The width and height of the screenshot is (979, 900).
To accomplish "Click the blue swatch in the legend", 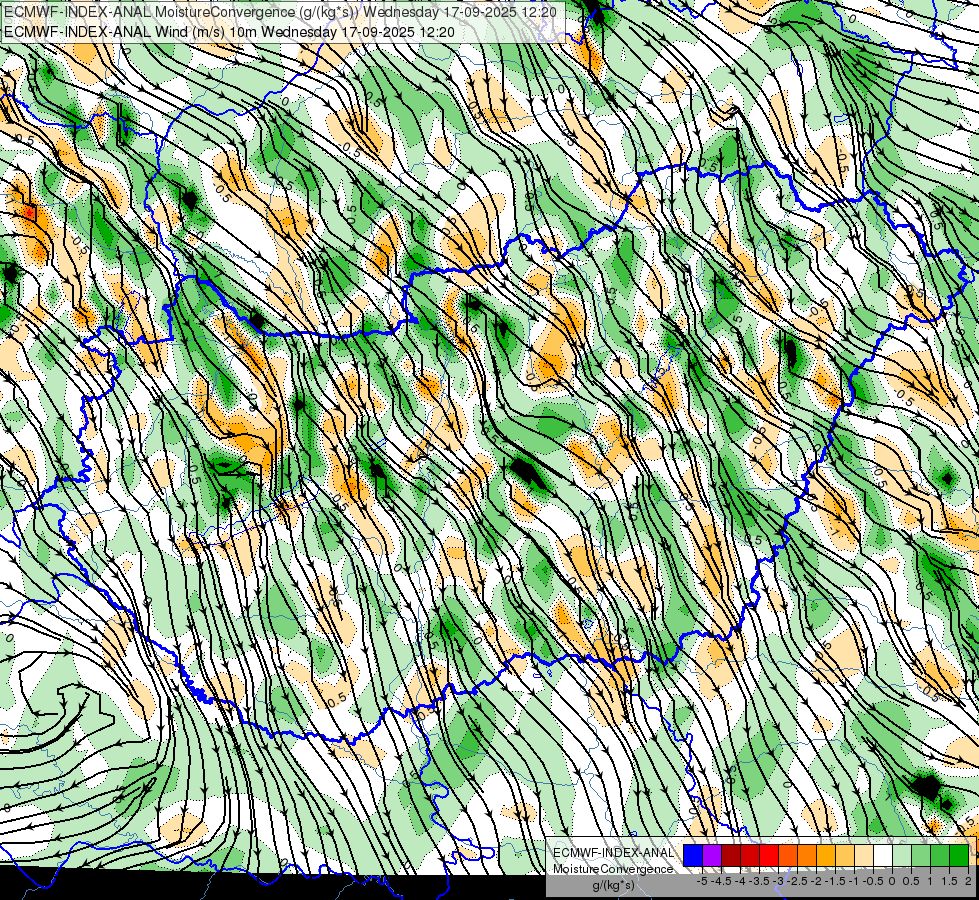I will (693, 855).
